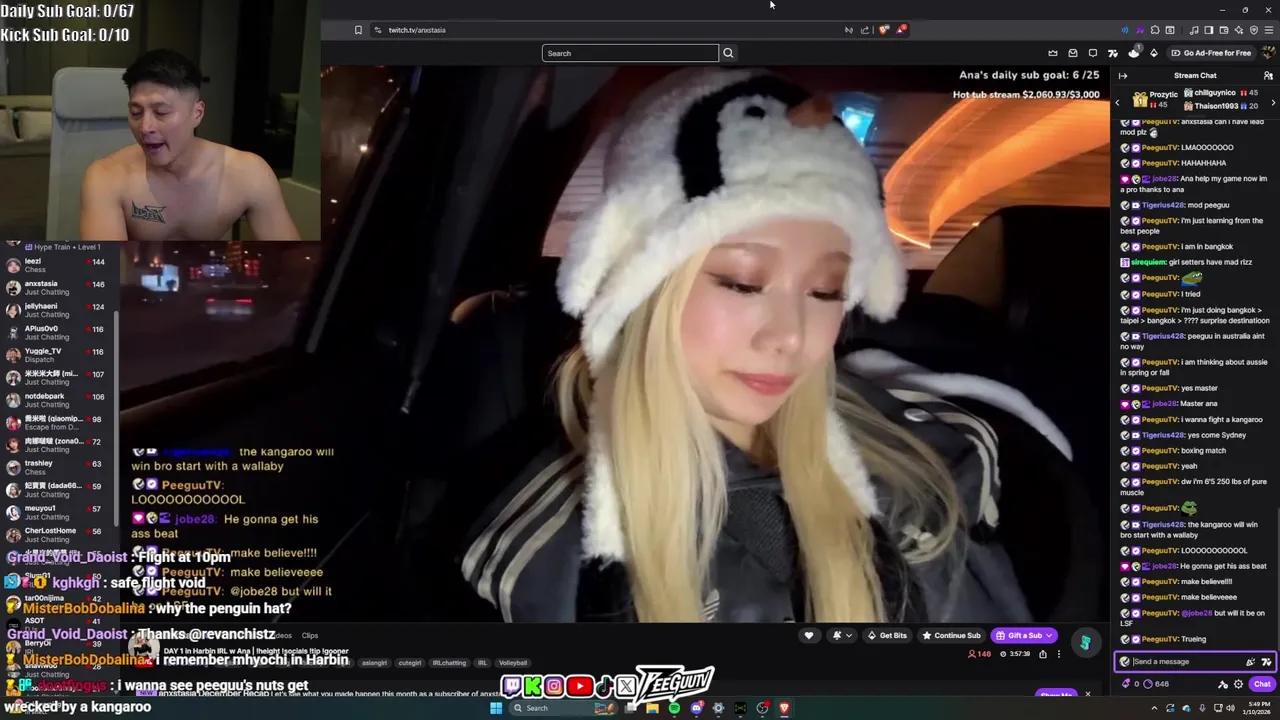Show previous gift leaderboard entry arrow
This screenshot has width=1280, height=720.
pos(1118,102)
